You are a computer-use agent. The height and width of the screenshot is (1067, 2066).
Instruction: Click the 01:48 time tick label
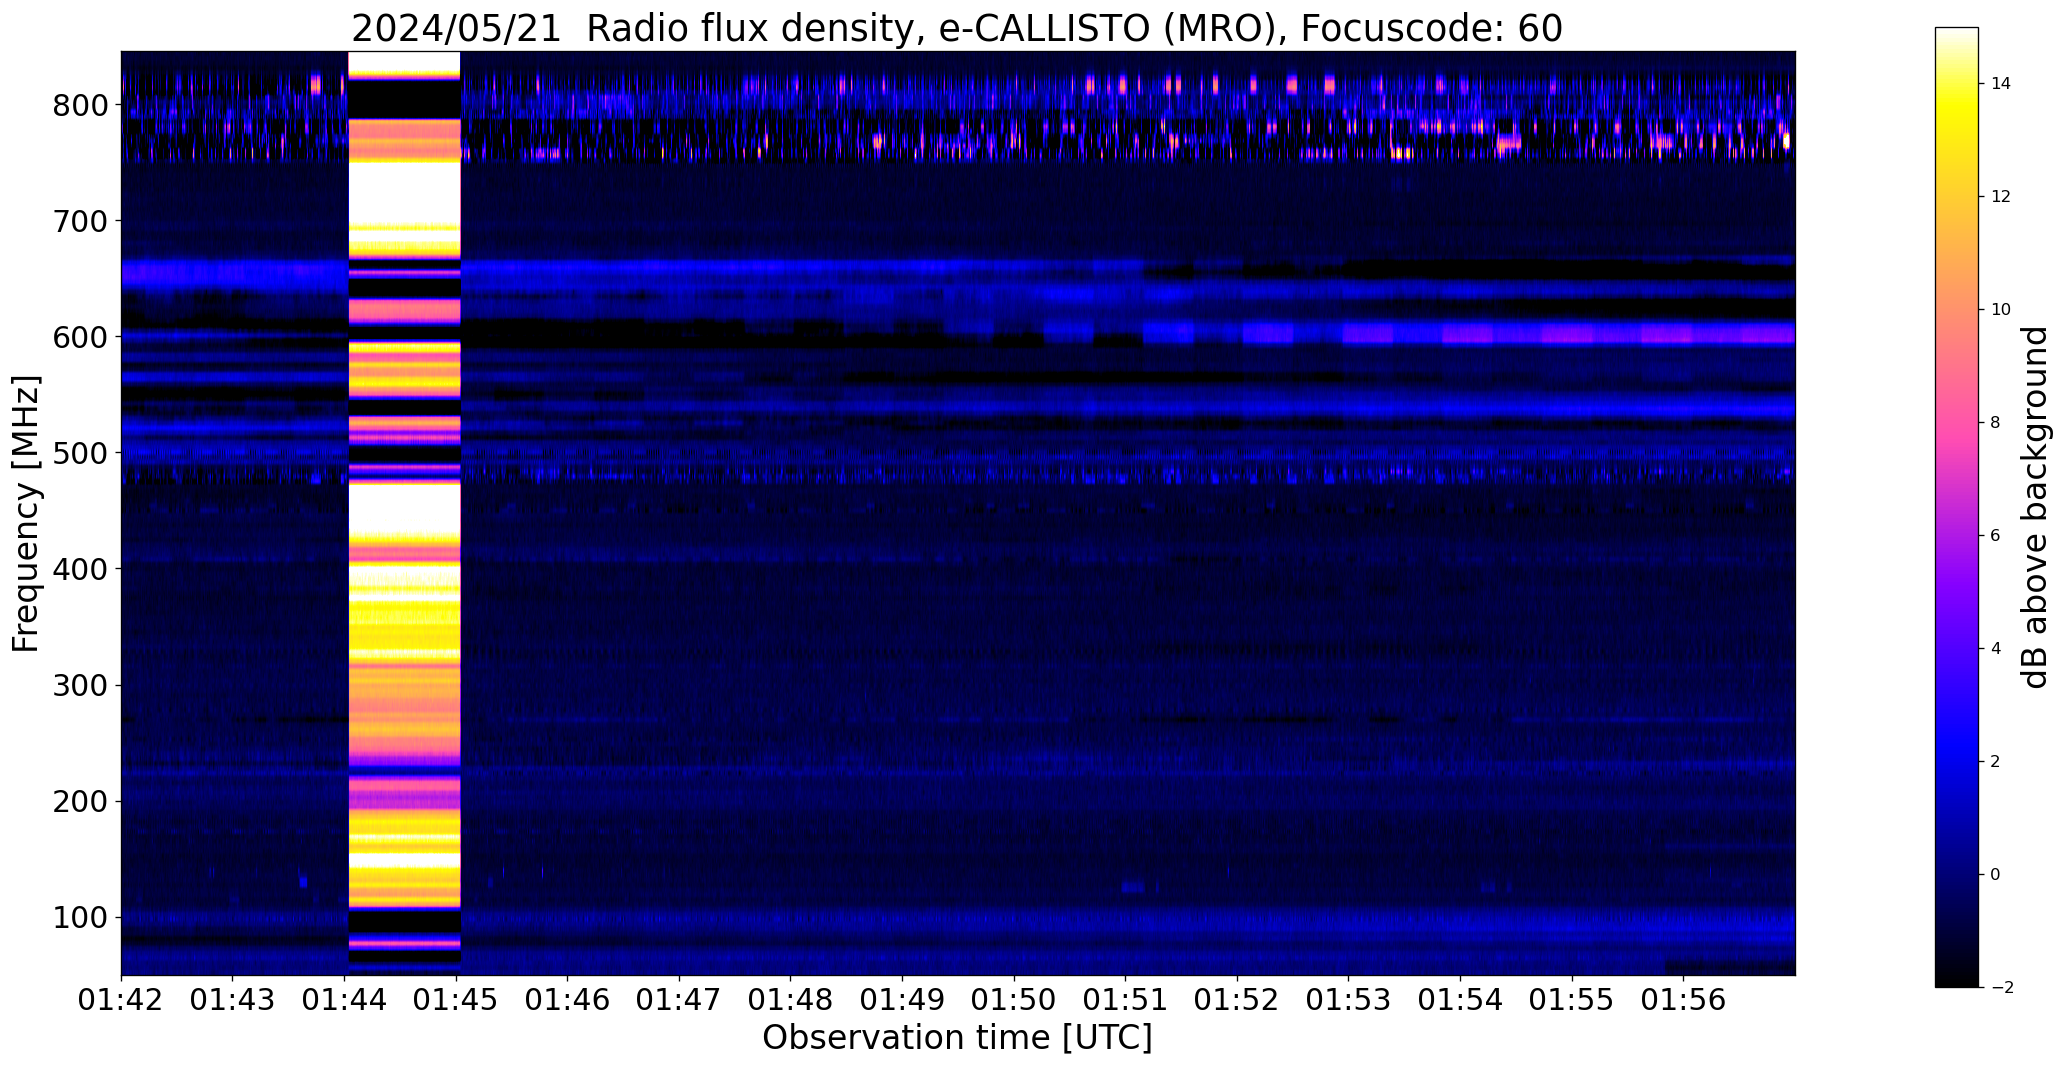click(x=791, y=999)
